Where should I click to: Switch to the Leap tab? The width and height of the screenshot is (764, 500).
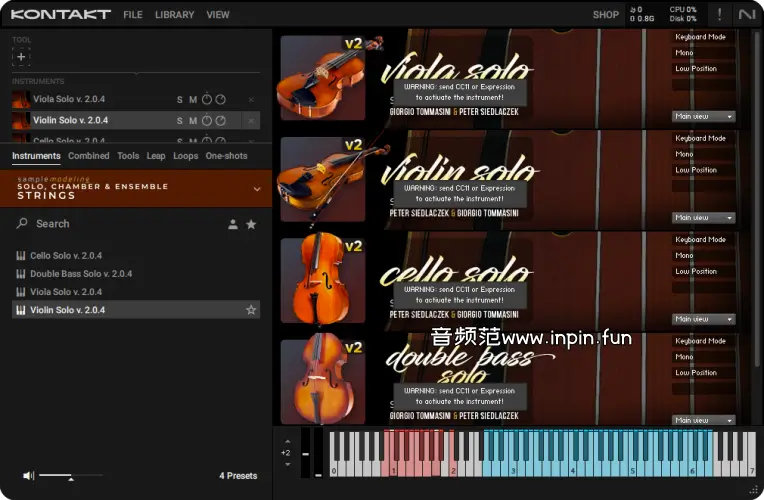click(x=156, y=156)
